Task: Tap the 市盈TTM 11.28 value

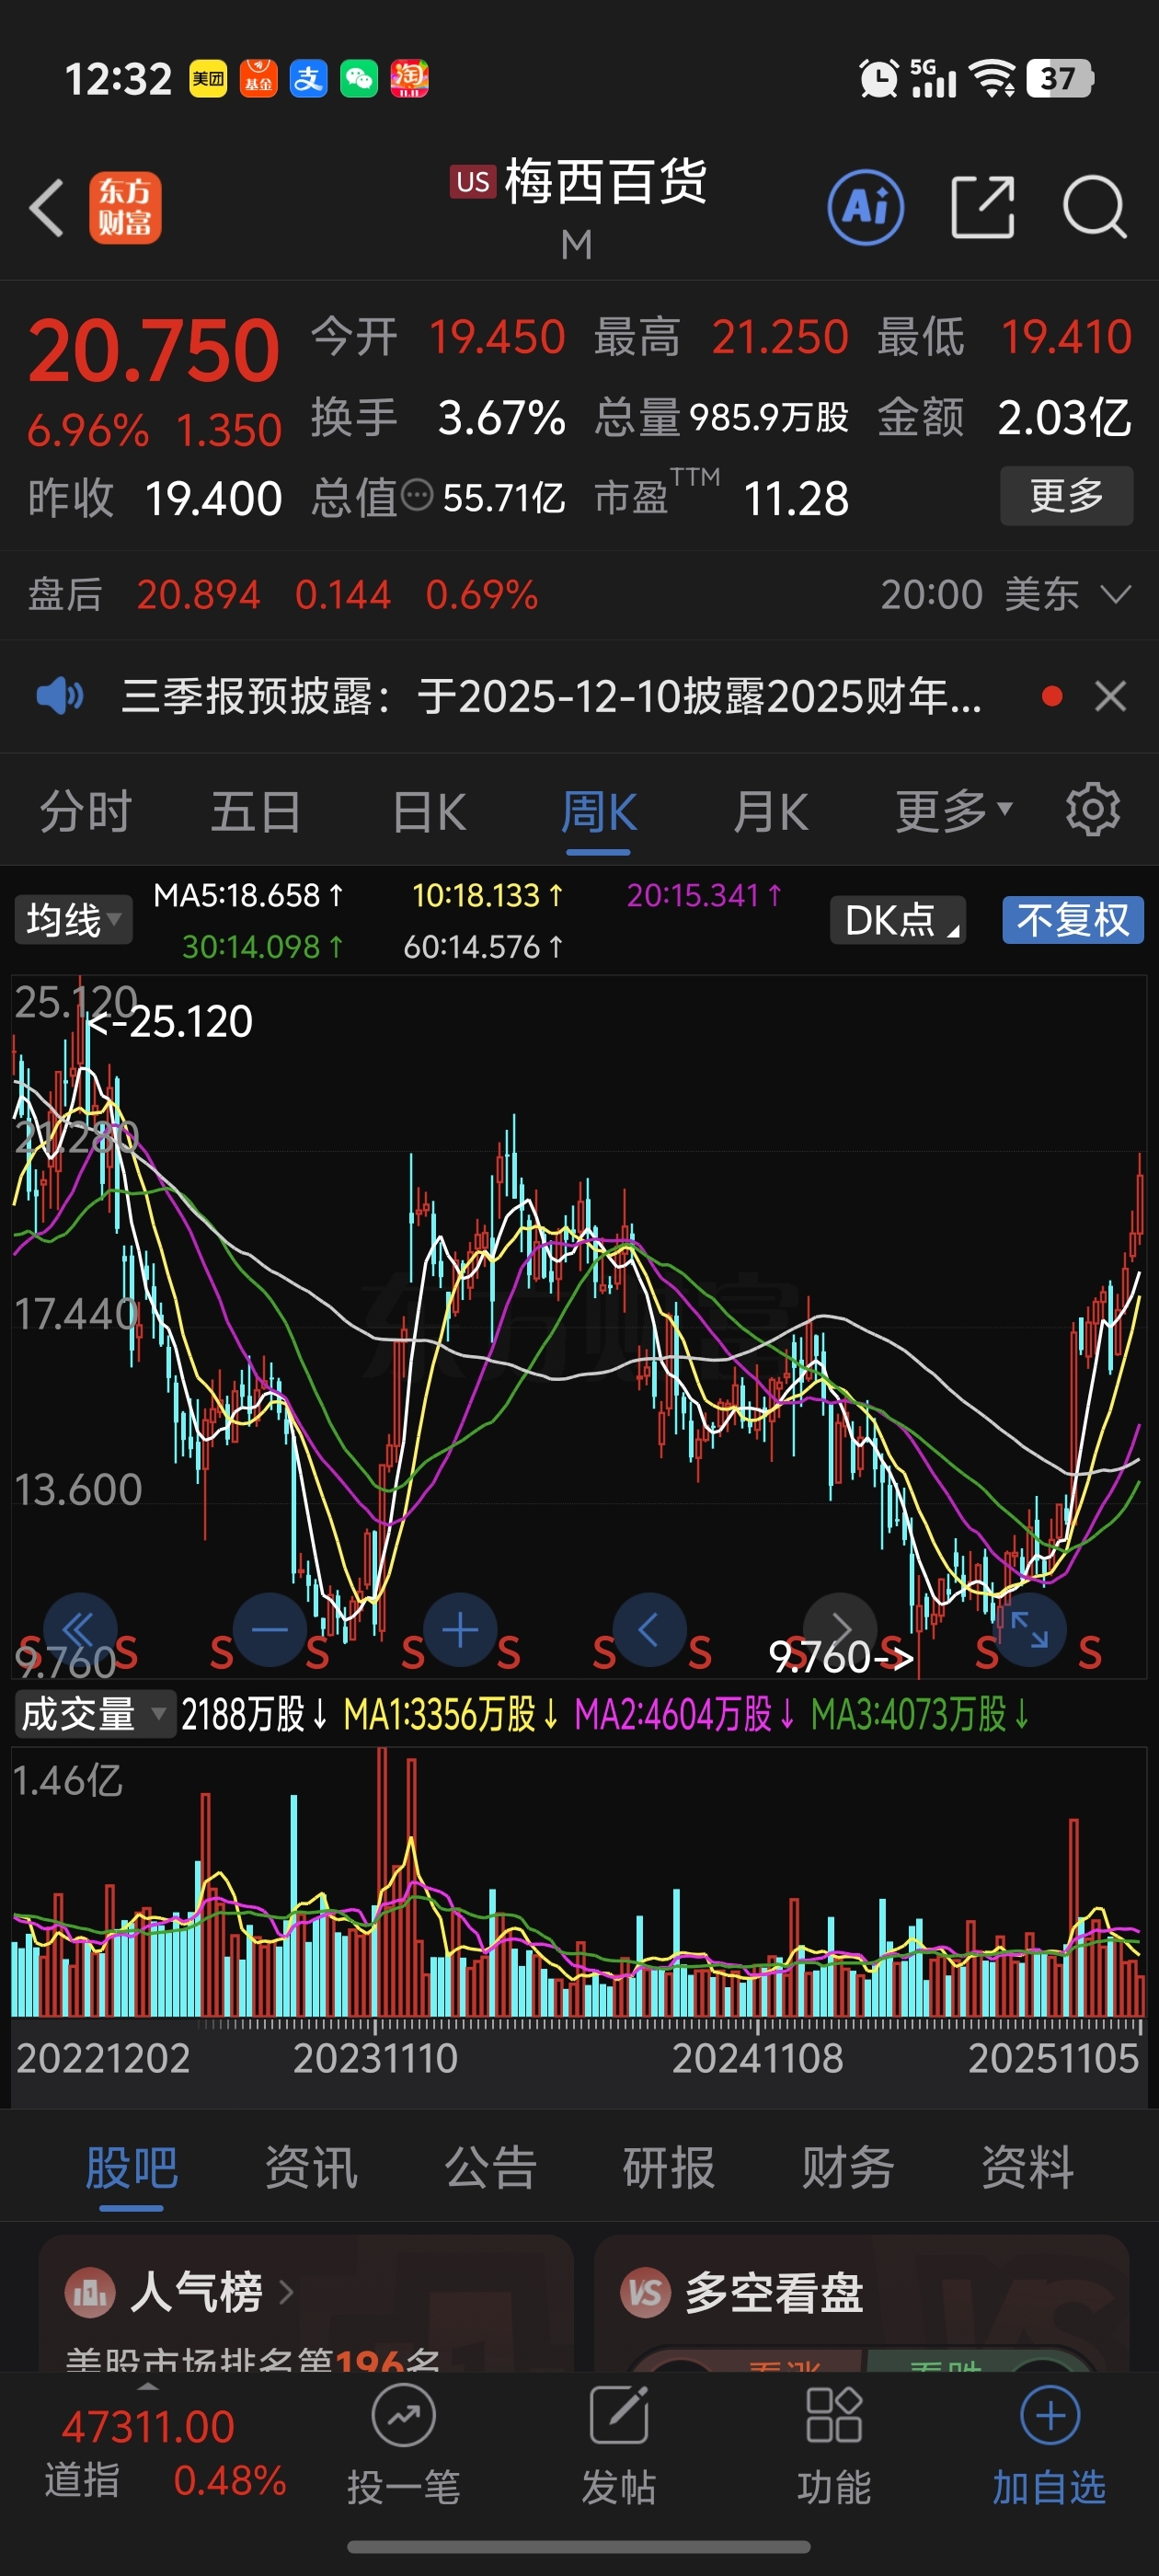Action: pos(796,497)
